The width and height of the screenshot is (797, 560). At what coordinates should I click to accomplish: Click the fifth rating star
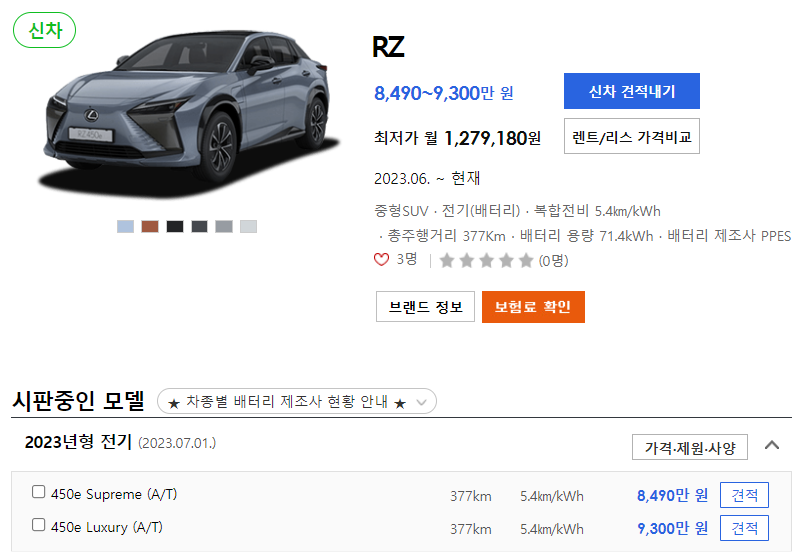(526, 261)
